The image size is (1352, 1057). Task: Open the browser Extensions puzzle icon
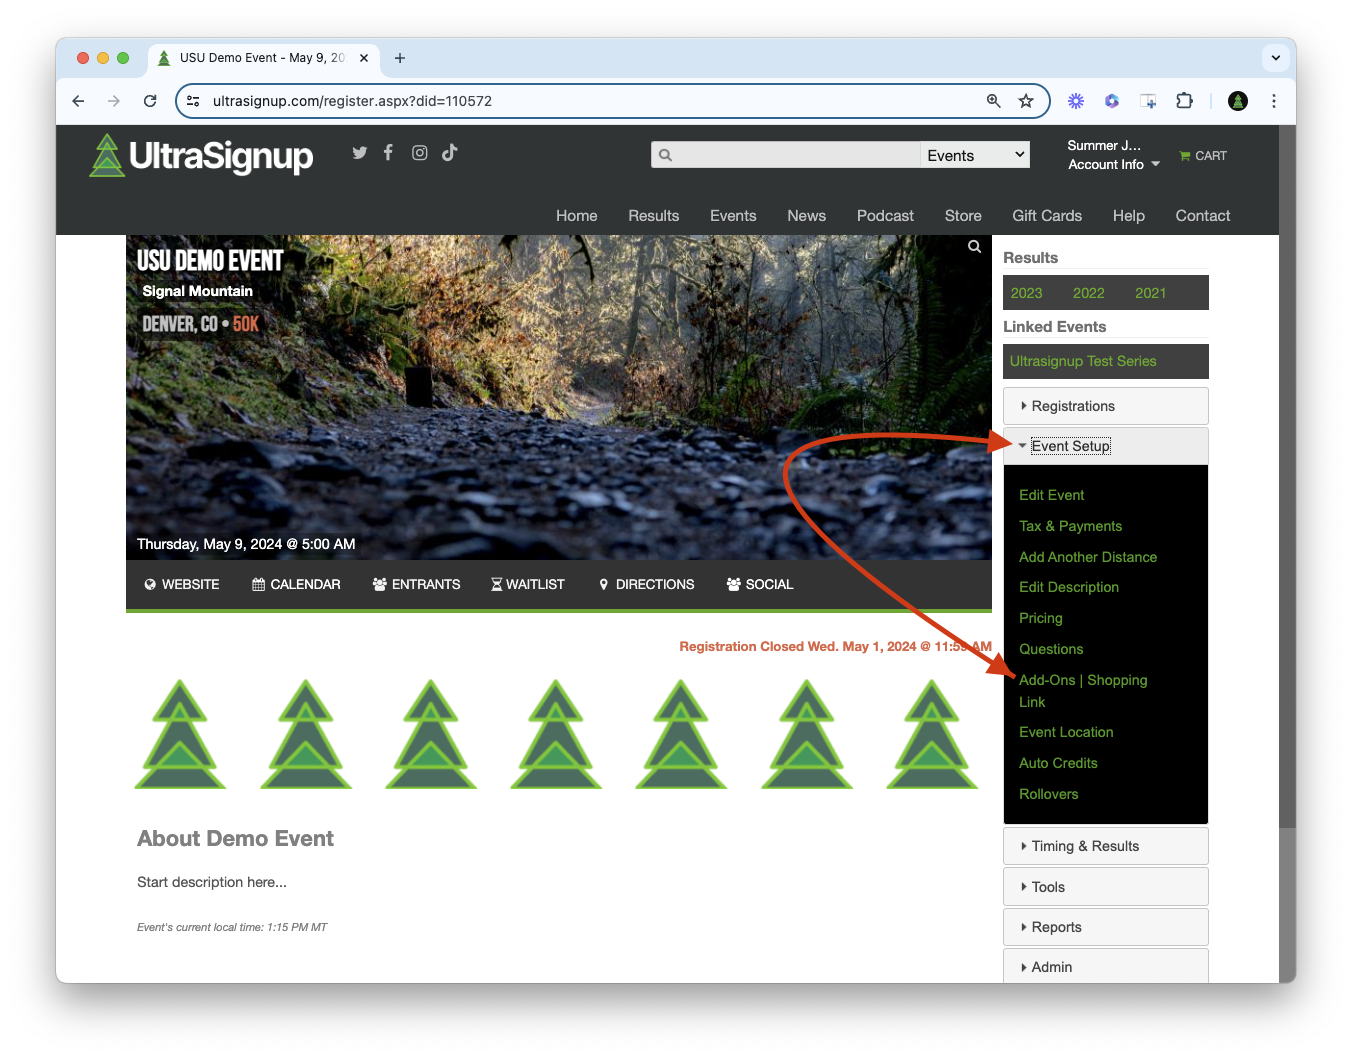click(x=1185, y=101)
